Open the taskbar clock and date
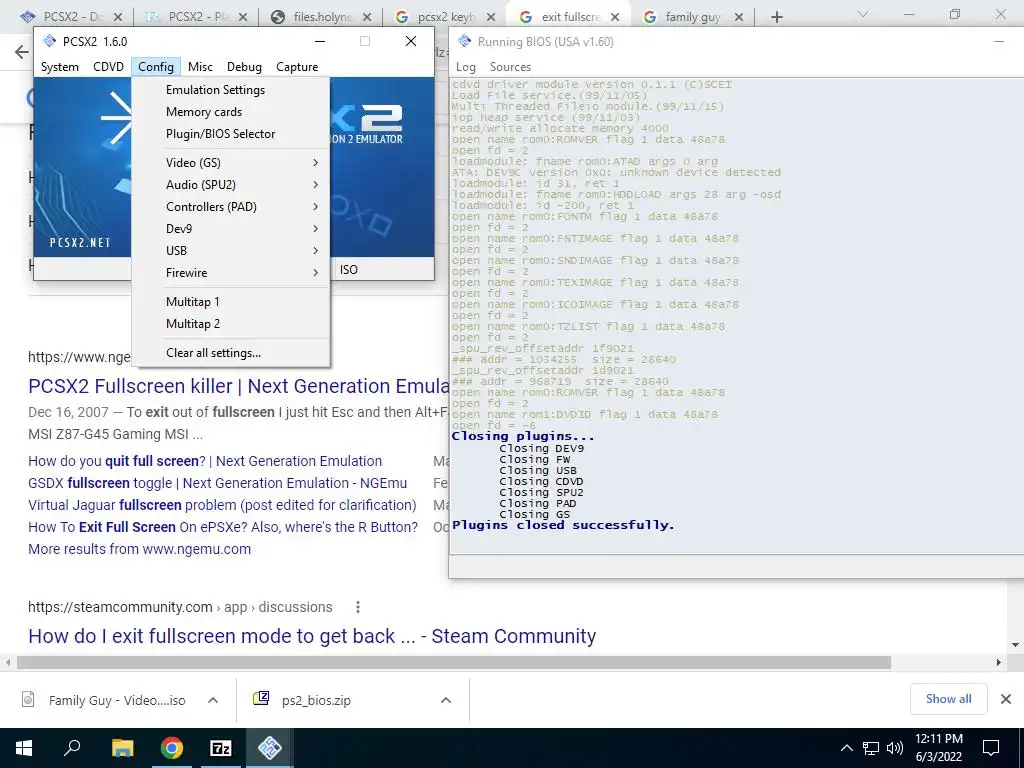1024x768 pixels. pyautogui.click(x=938, y=748)
